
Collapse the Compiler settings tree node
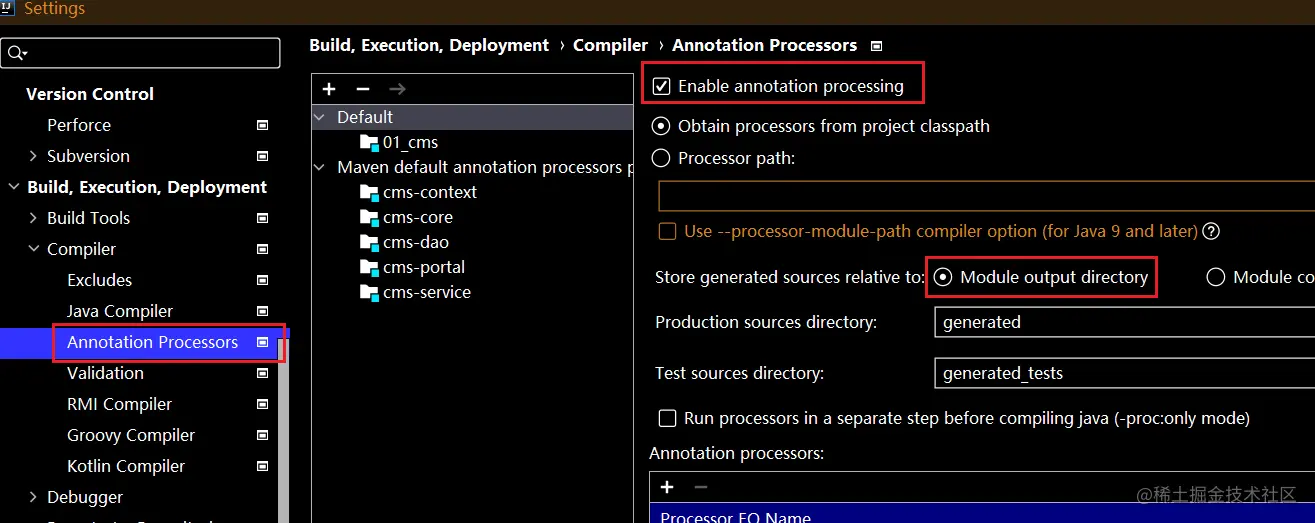pos(33,249)
